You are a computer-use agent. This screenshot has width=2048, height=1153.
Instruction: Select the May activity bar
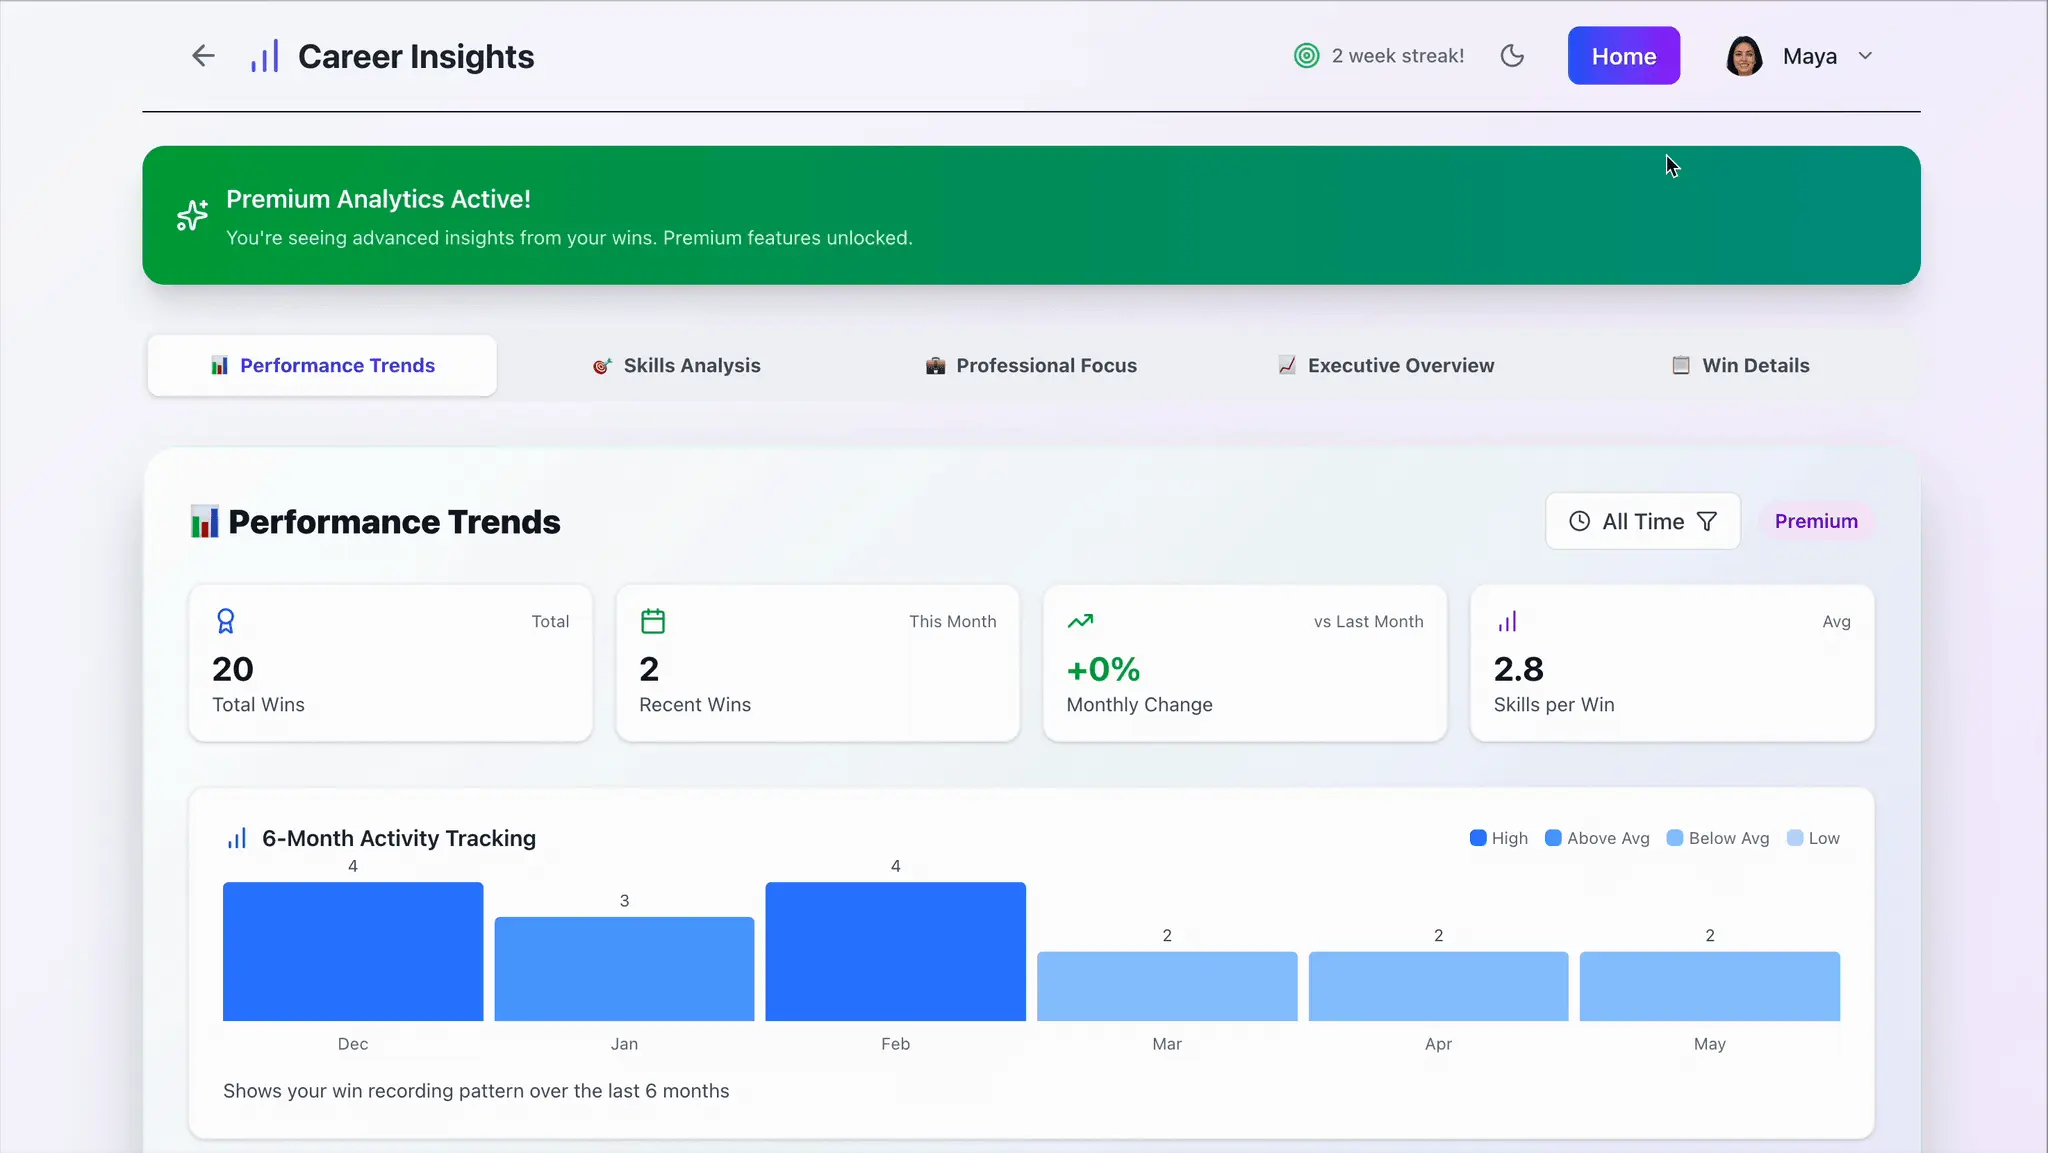[x=1710, y=986]
